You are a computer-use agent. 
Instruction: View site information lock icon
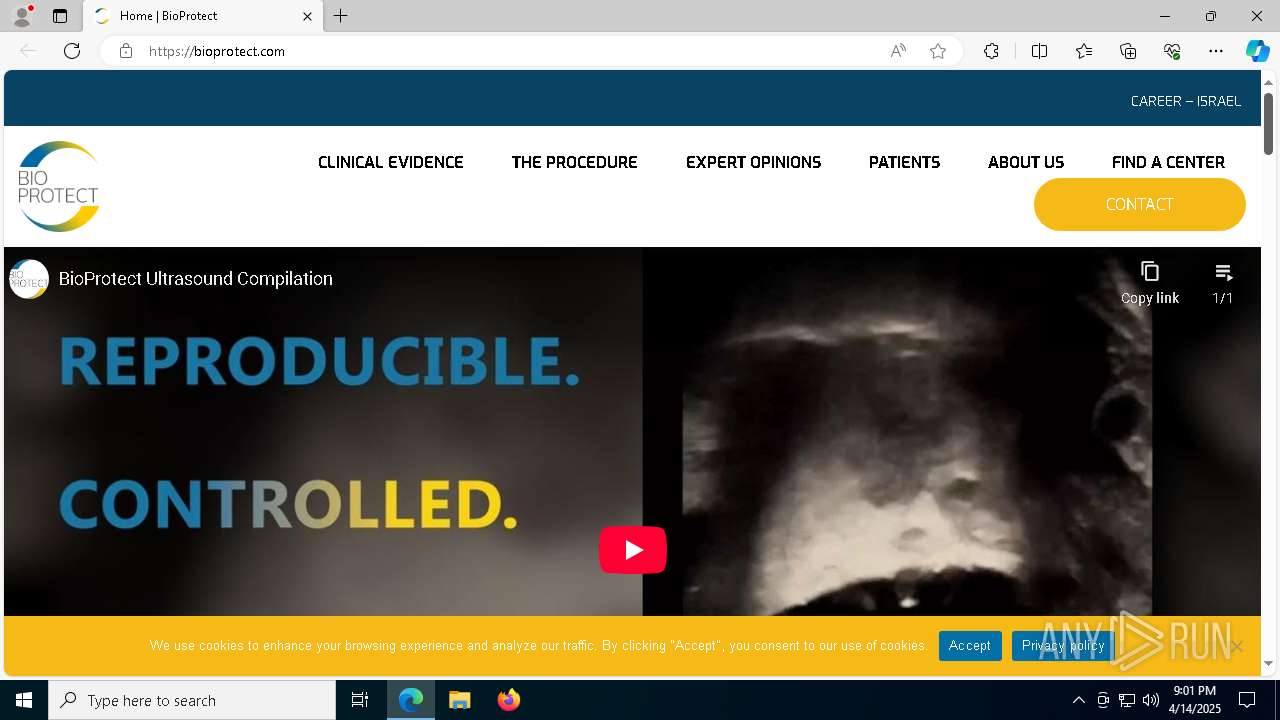pyautogui.click(x=126, y=51)
